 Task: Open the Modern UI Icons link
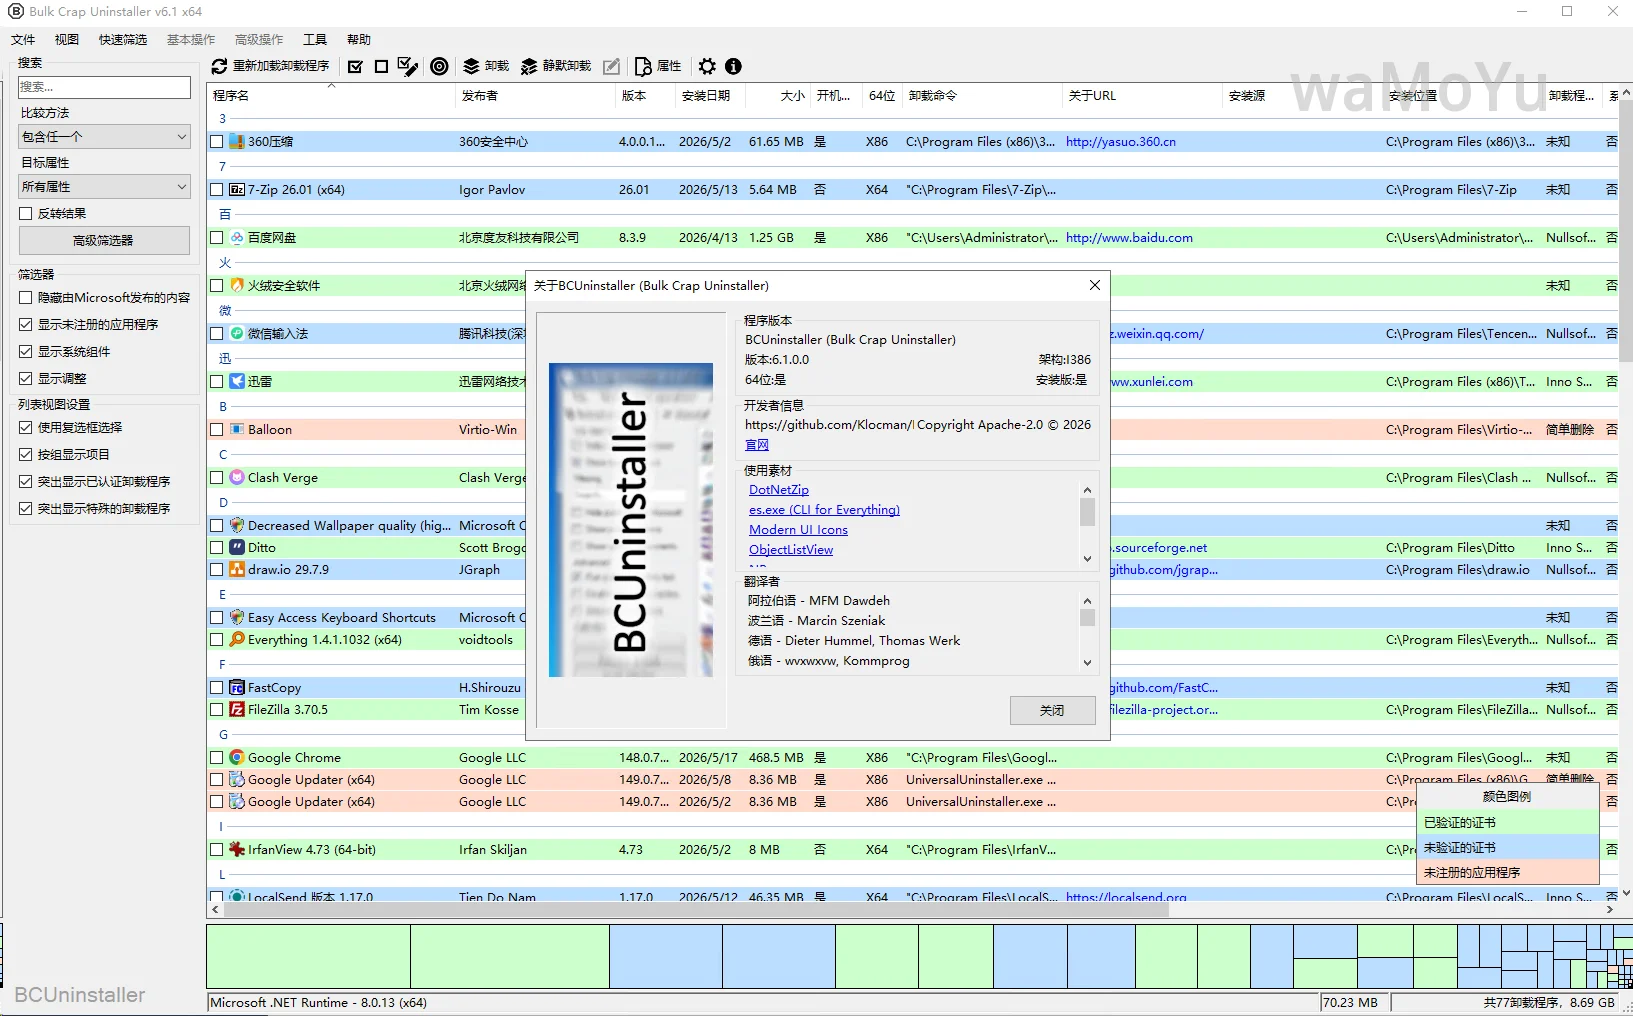(798, 530)
